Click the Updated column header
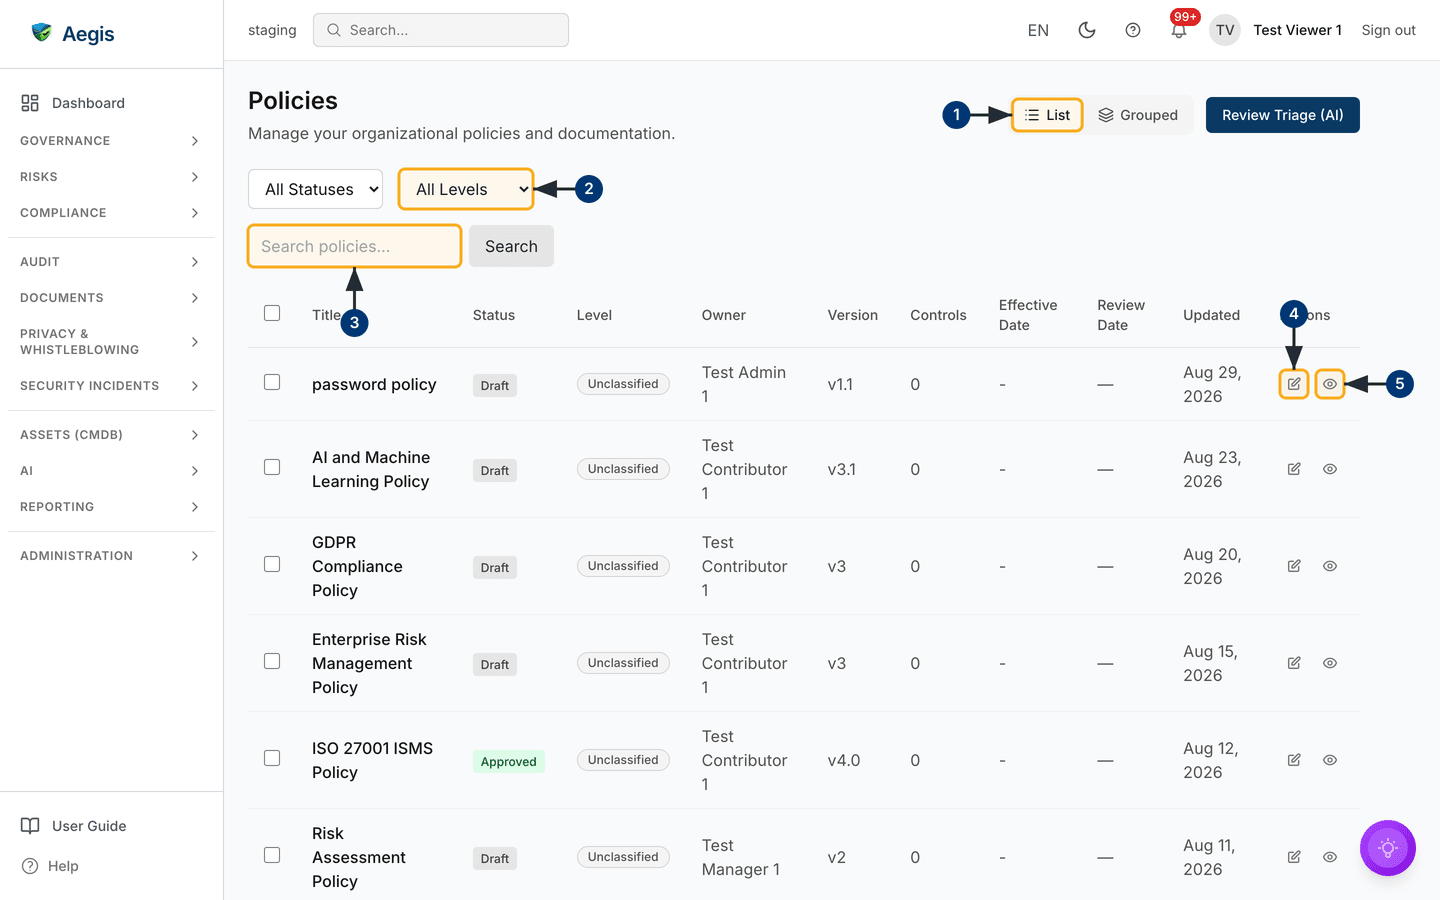 (x=1211, y=315)
